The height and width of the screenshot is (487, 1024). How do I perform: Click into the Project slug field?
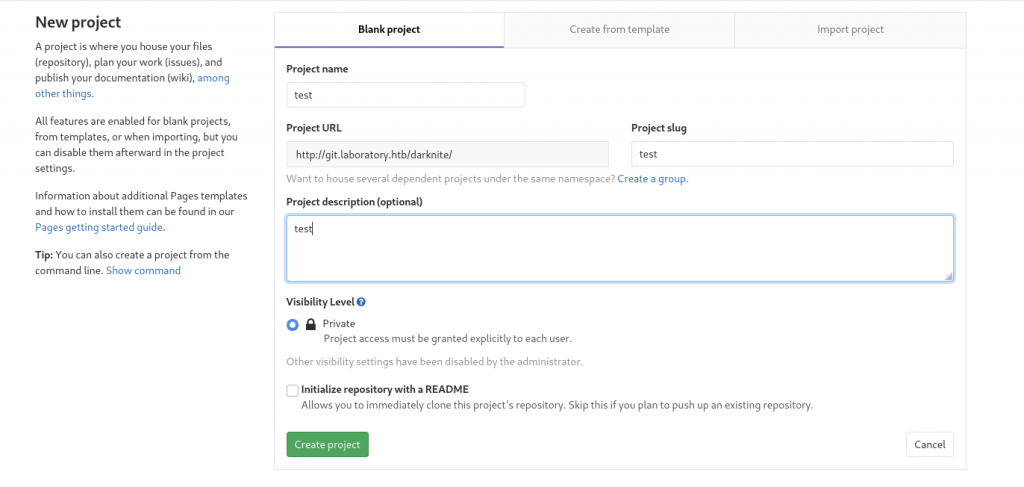(792, 154)
